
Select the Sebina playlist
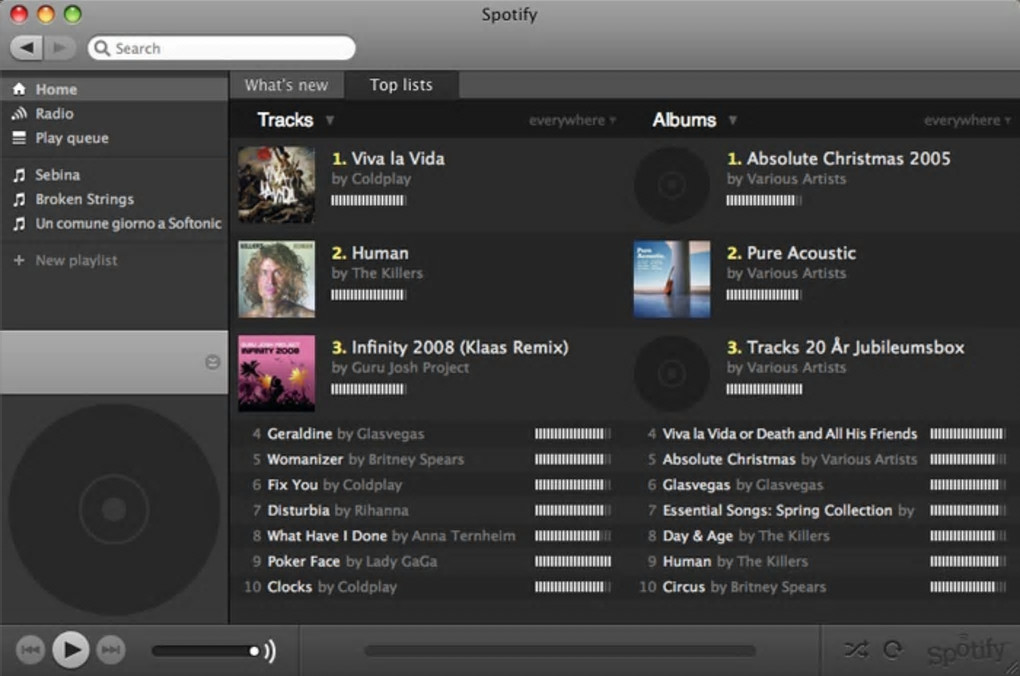tap(114, 175)
